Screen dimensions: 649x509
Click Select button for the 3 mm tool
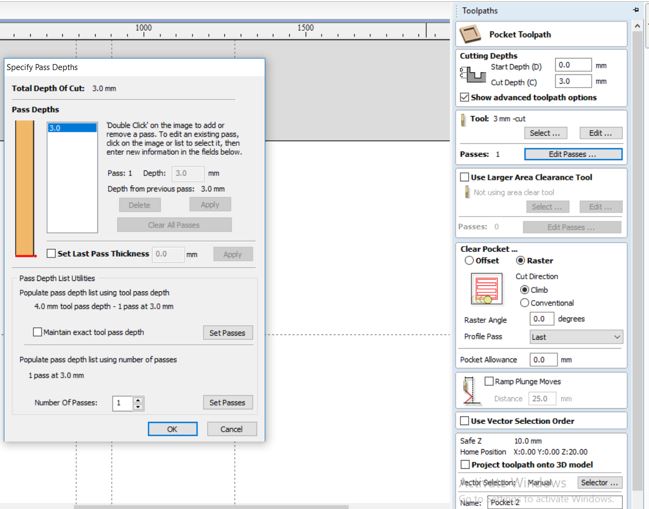tap(545, 133)
